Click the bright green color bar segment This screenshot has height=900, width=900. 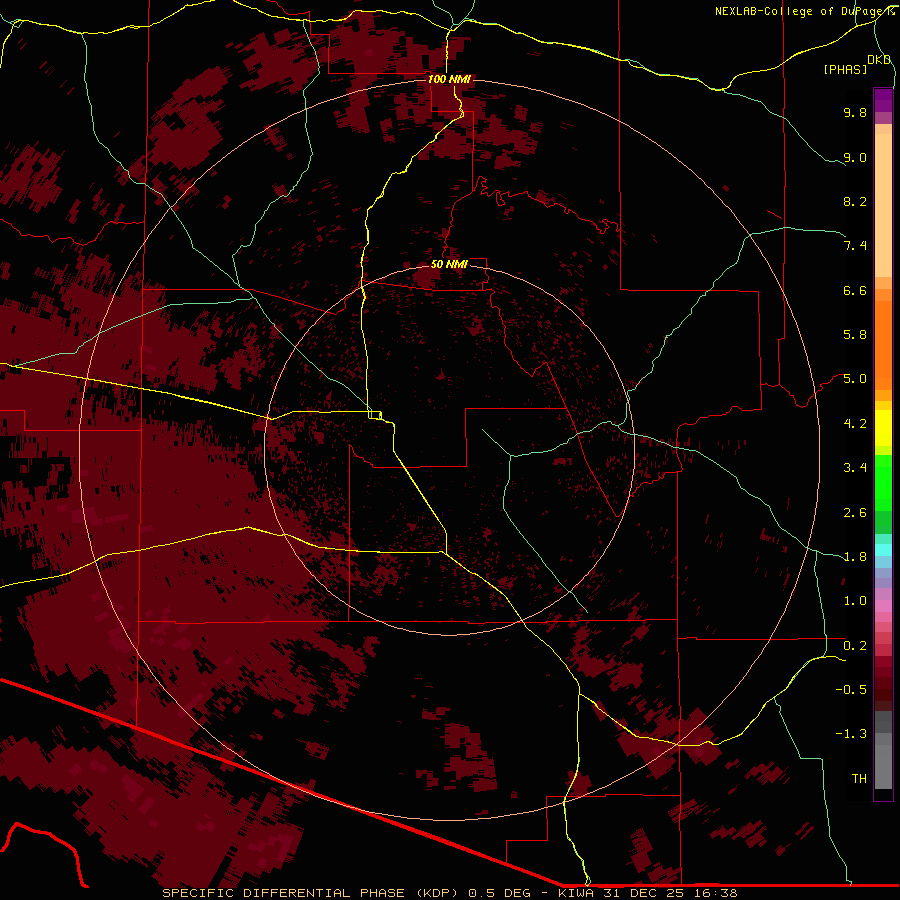883,484
